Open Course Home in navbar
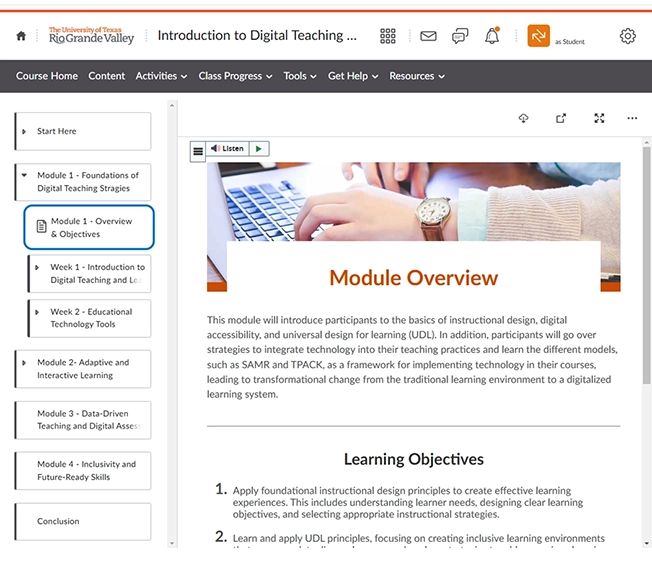 (47, 76)
